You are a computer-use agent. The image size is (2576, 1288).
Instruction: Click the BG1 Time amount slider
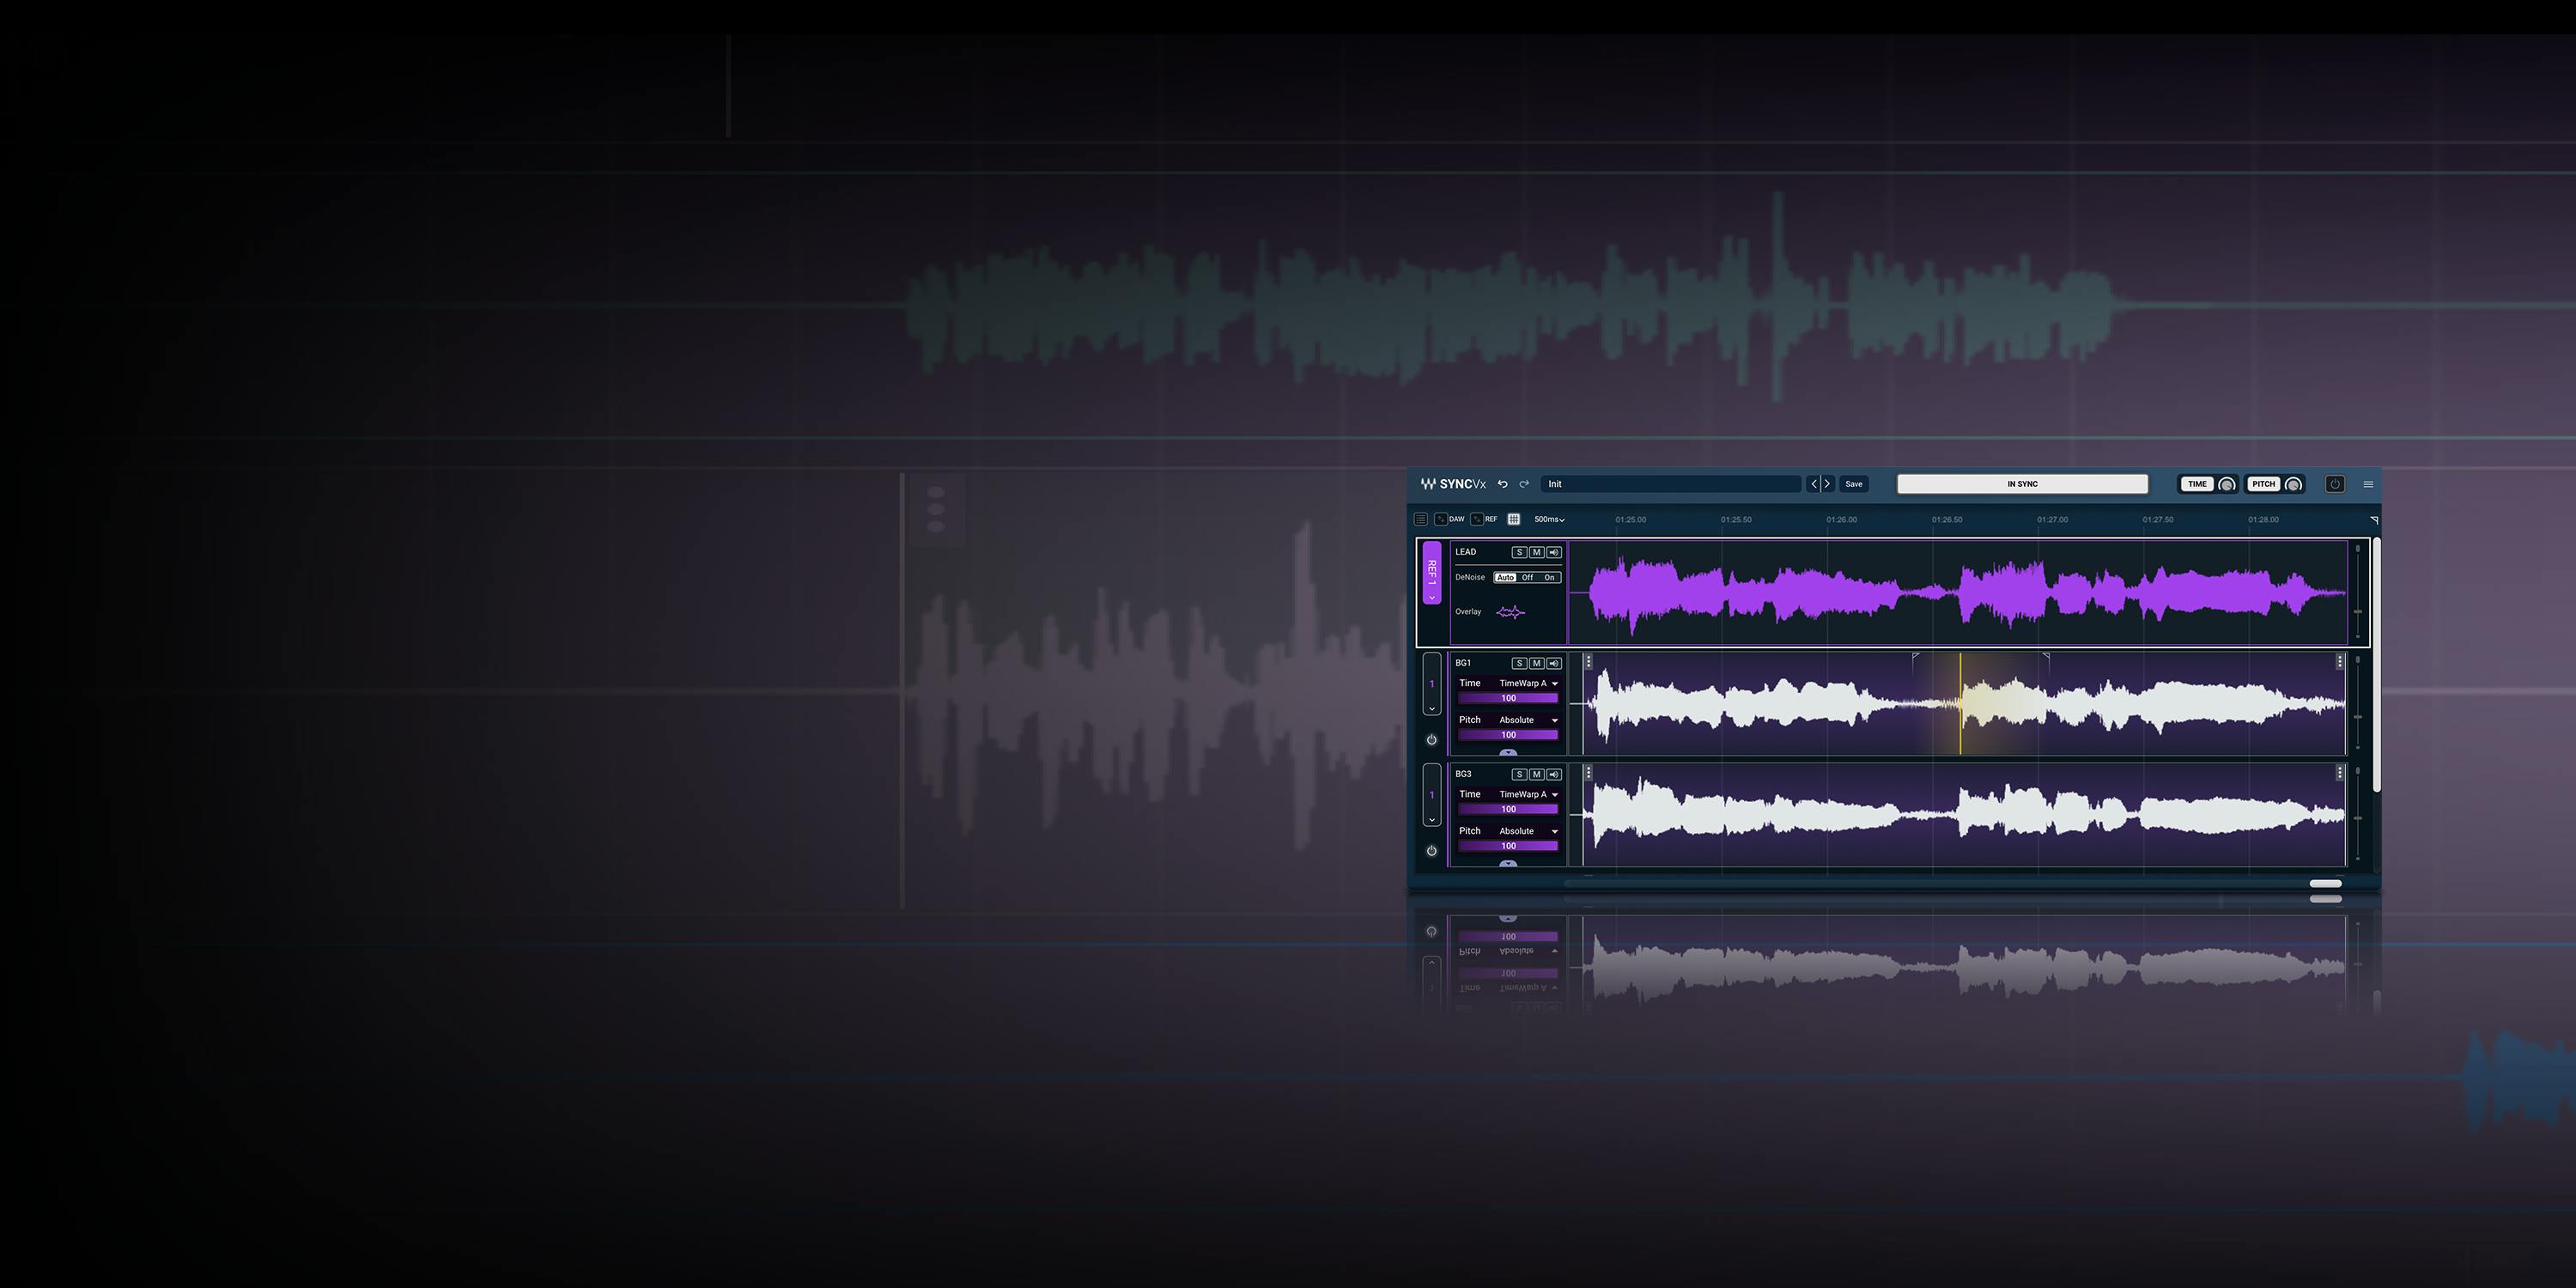[x=1508, y=698]
